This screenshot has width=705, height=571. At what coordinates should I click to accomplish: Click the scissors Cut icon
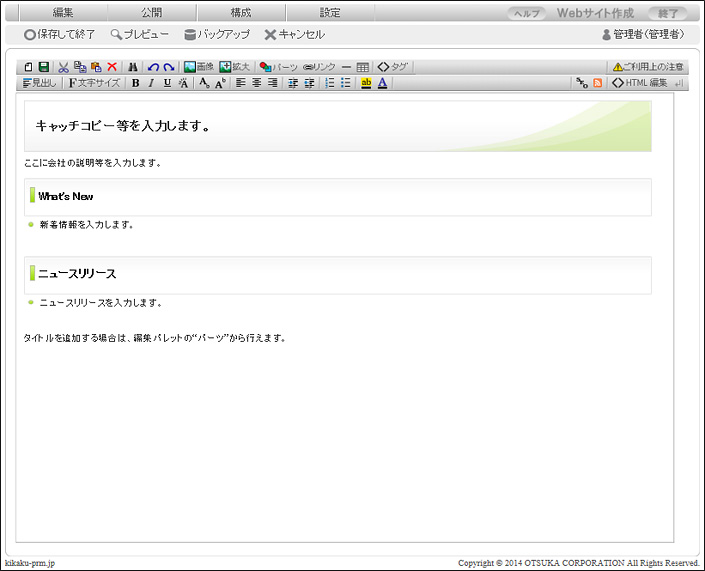tap(63, 67)
